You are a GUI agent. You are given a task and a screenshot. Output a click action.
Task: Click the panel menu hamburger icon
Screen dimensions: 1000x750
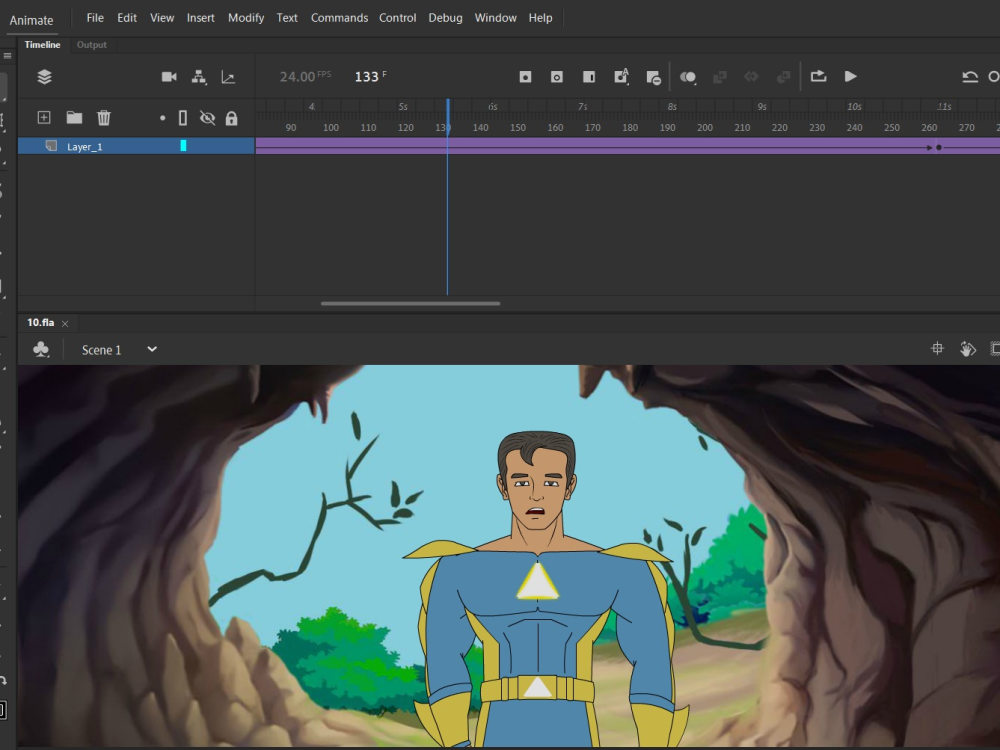[8, 55]
